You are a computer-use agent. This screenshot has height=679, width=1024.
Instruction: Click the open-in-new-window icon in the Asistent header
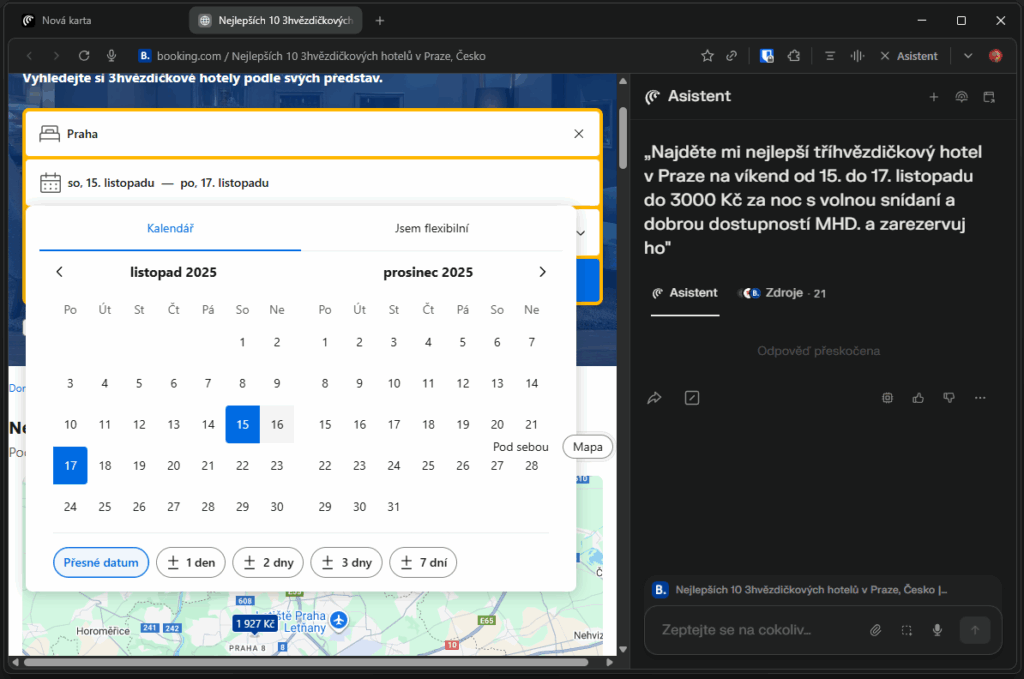pos(991,96)
